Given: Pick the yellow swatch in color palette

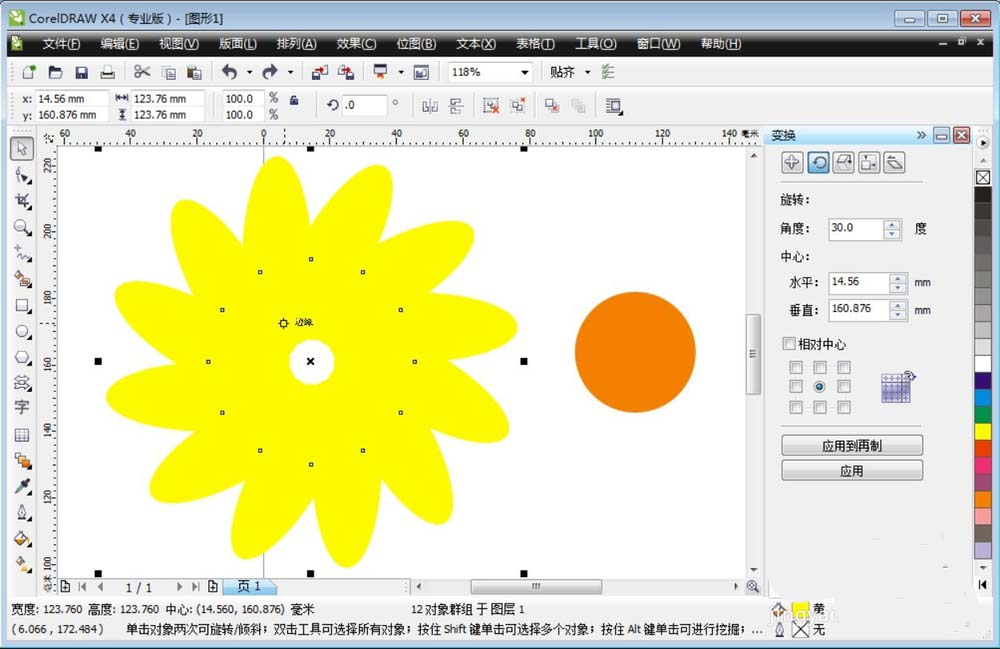Looking at the screenshot, I should pos(983,431).
